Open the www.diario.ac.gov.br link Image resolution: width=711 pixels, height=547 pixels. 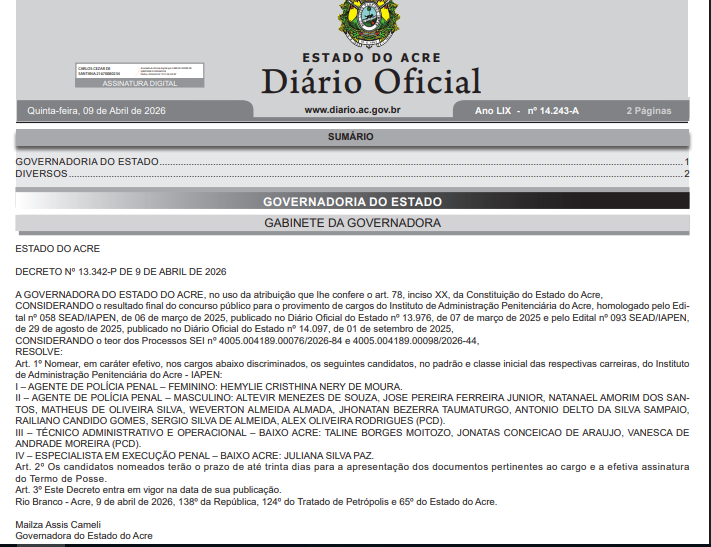tap(352, 110)
